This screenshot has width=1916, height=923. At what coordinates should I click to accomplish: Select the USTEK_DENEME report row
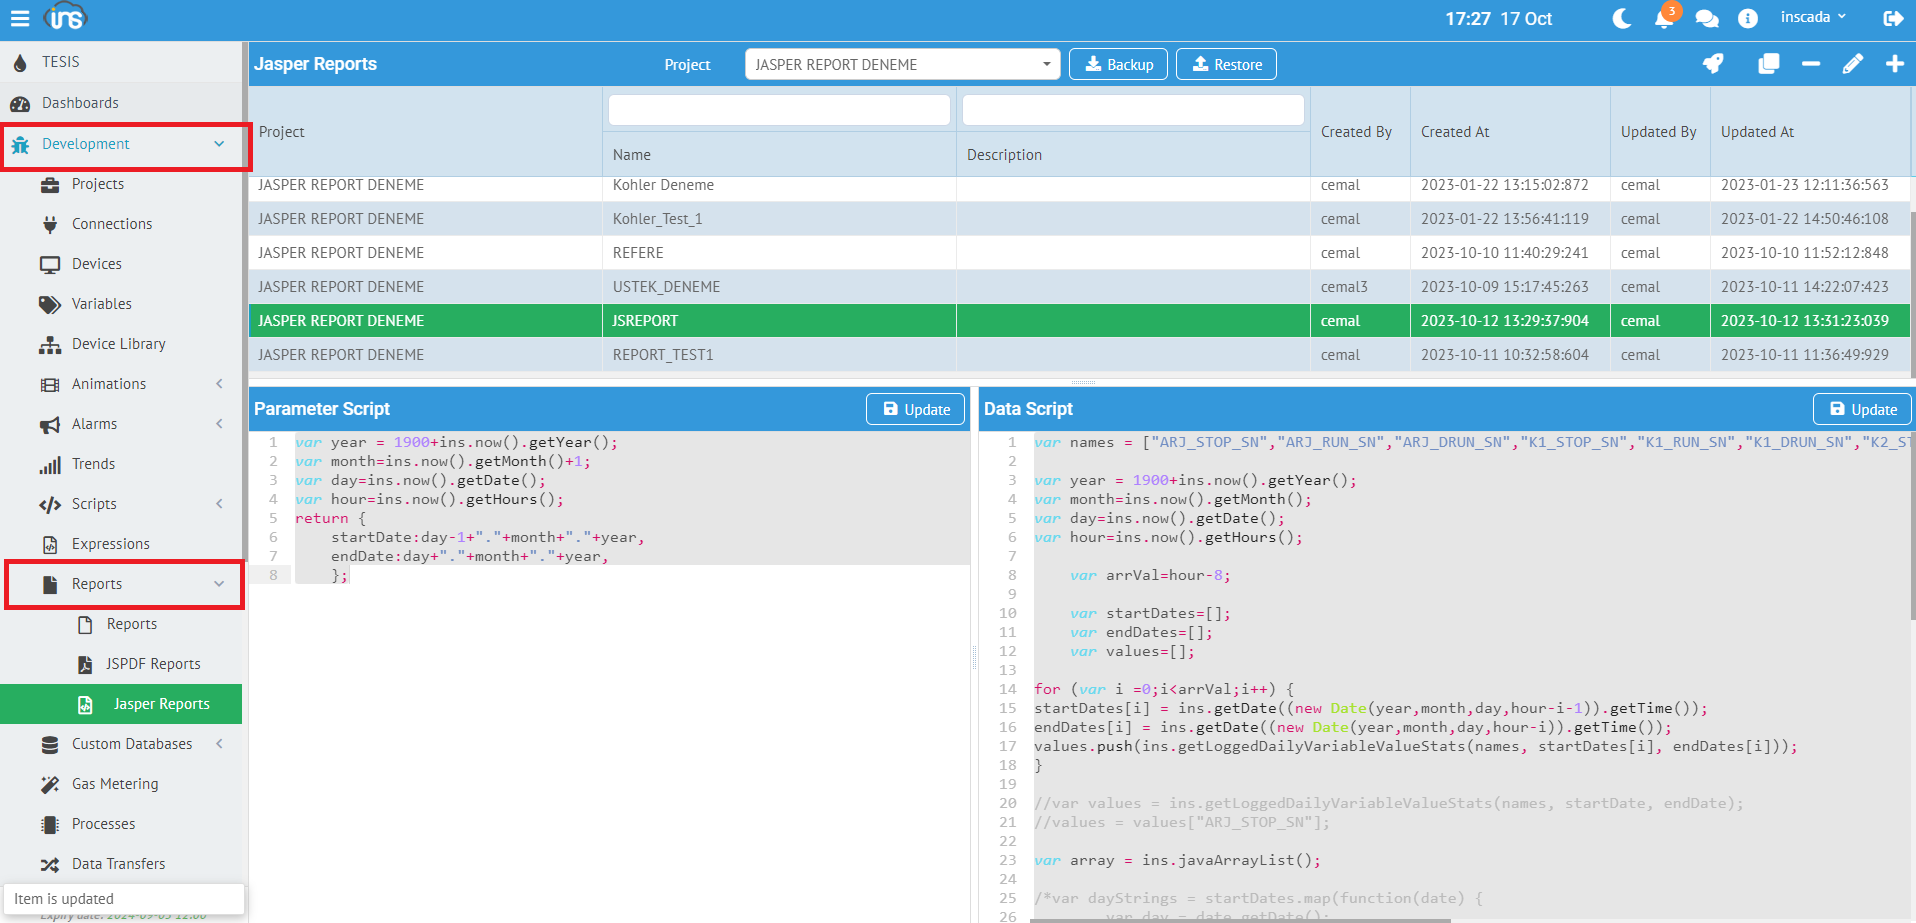pyautogui.click(x=1079, y=287)
